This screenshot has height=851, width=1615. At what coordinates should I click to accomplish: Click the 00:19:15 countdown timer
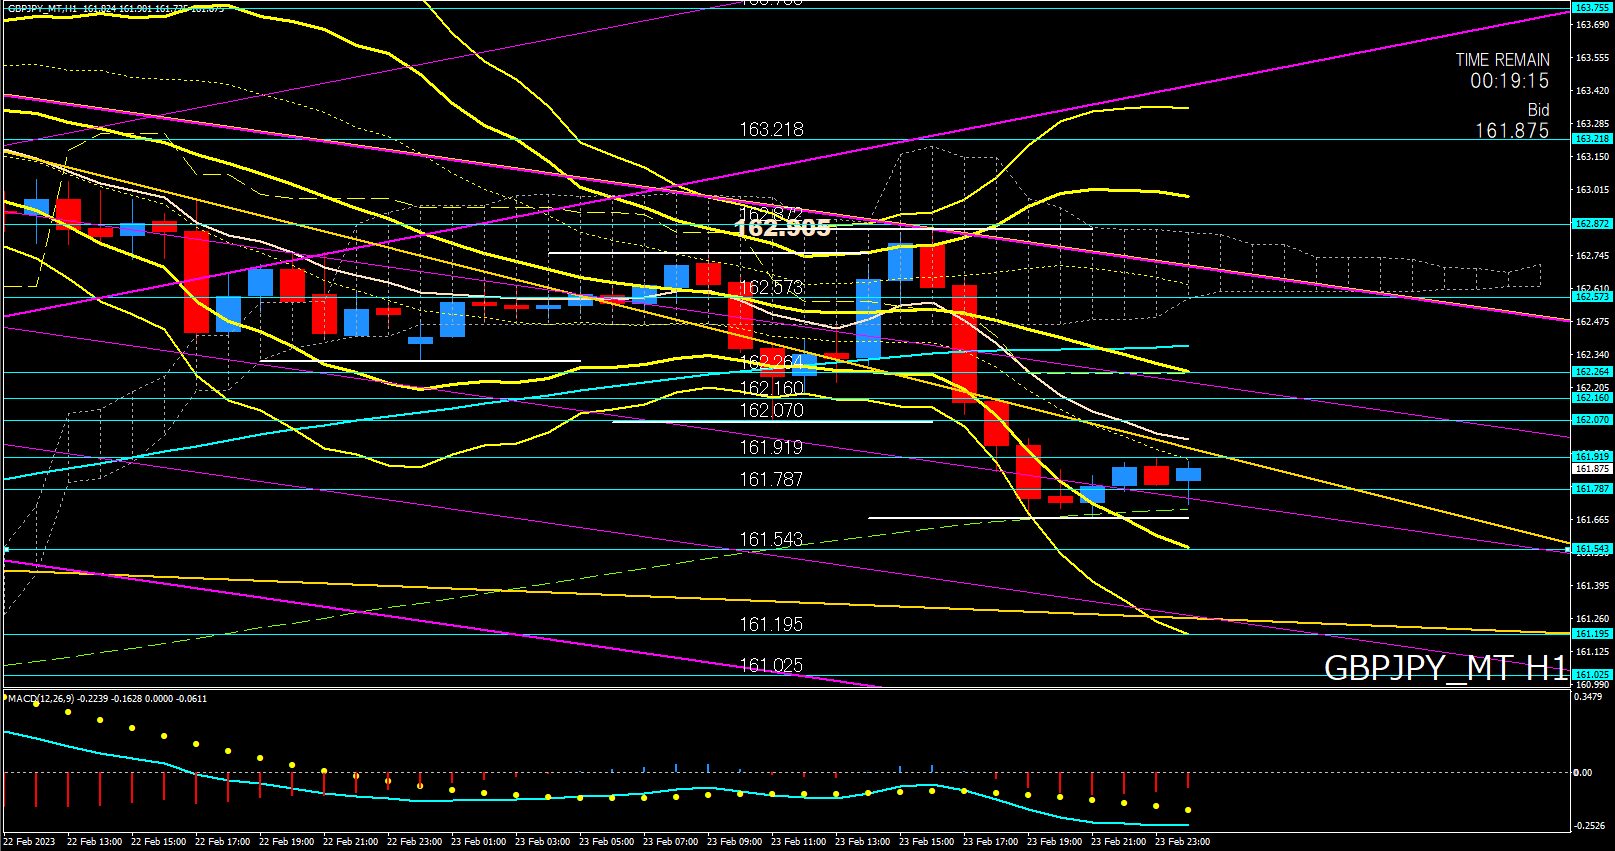click(x=1509, y=81)
